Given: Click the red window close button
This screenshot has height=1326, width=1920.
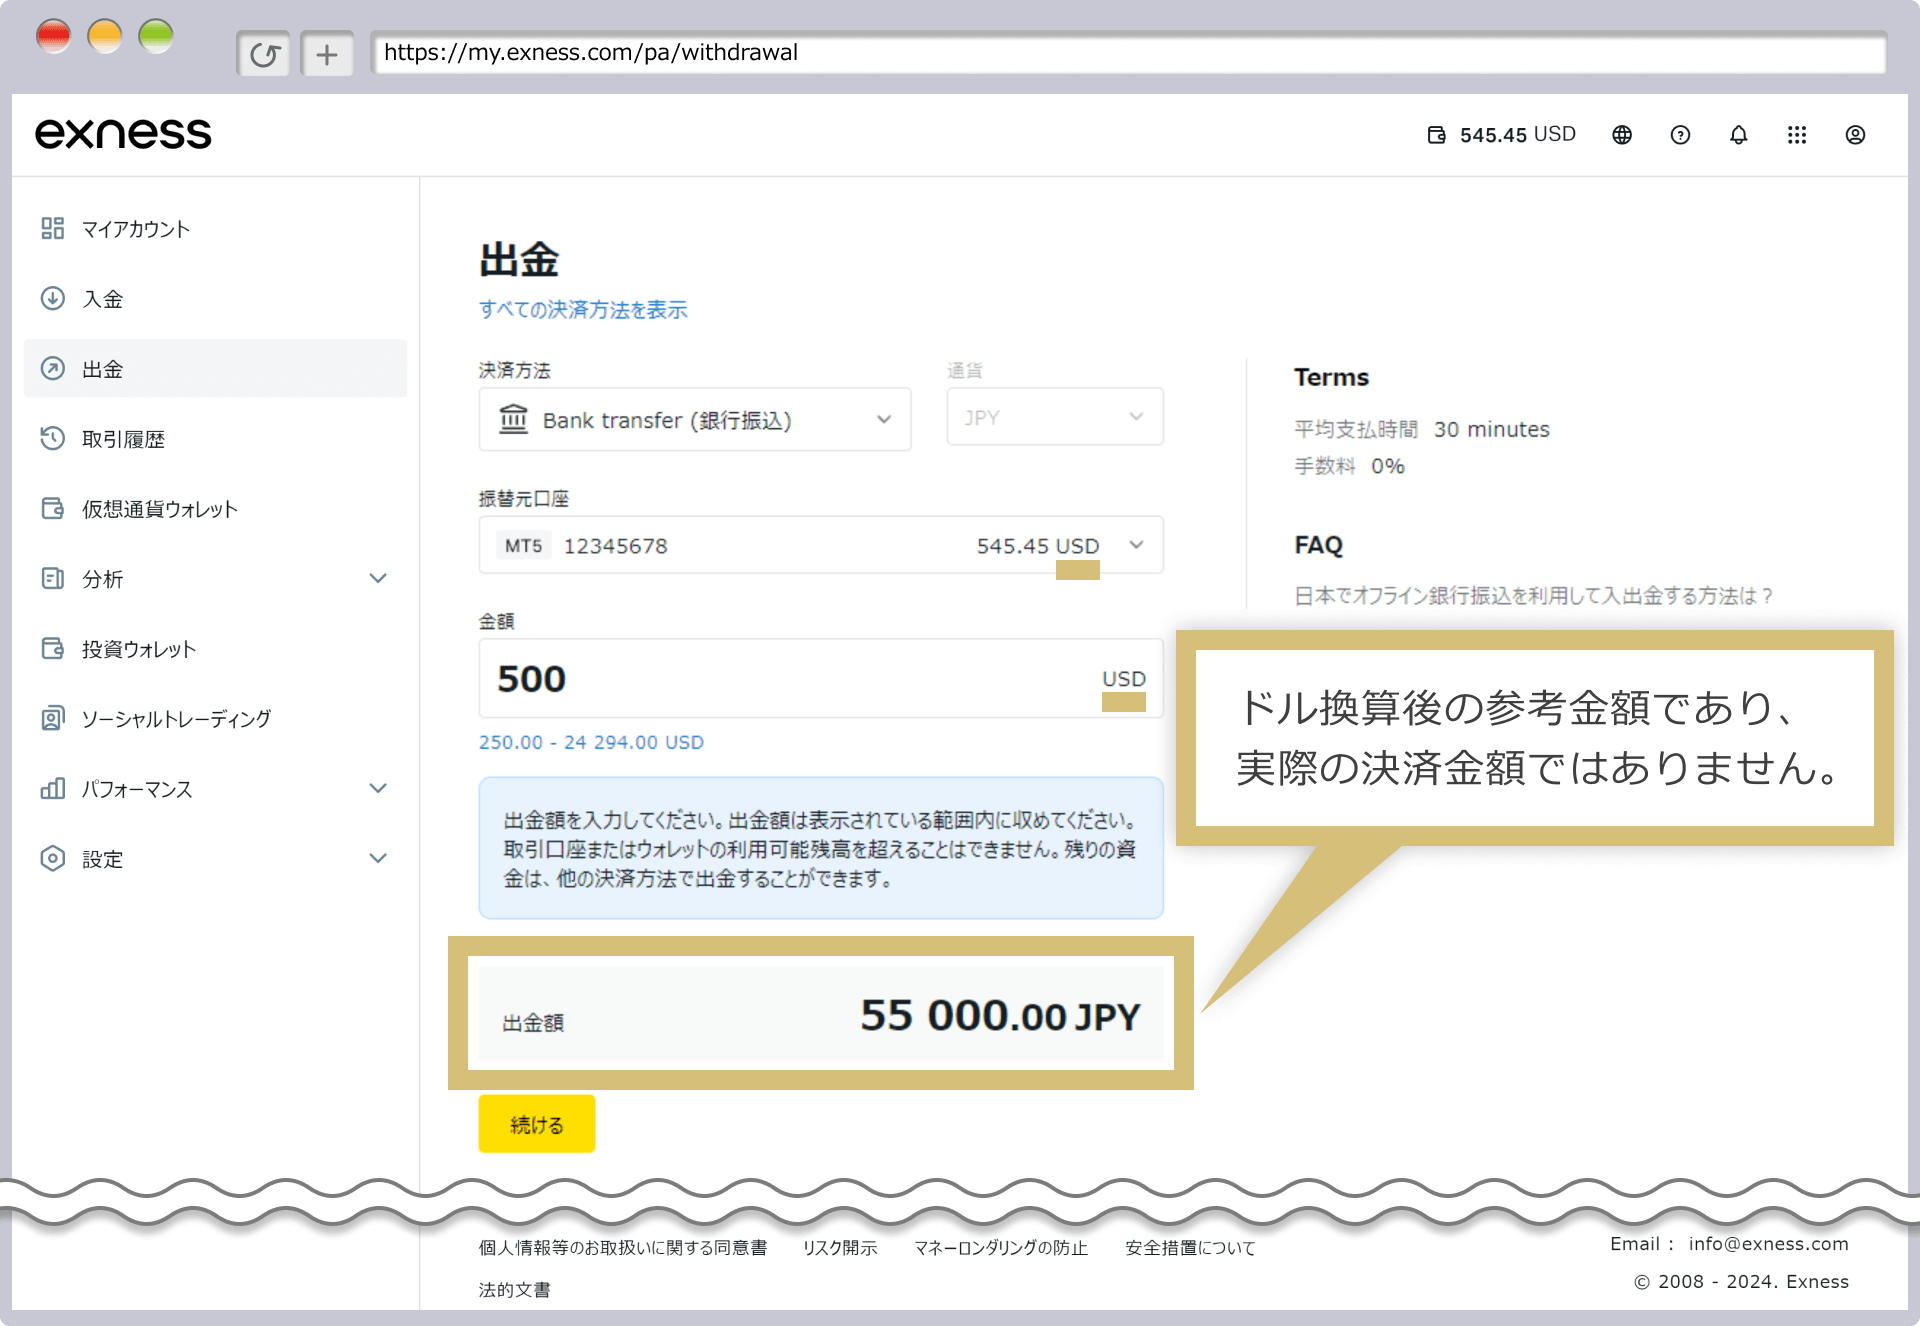Looking at the screenshot, I should [53, 38].
